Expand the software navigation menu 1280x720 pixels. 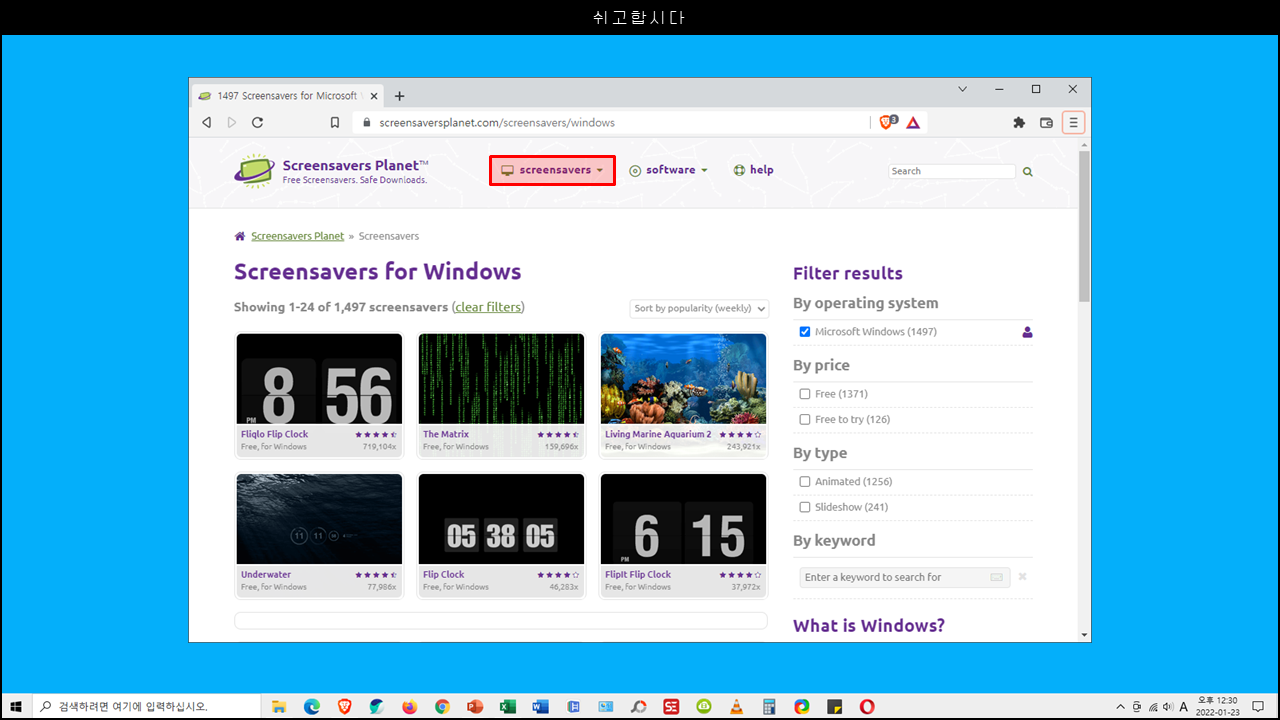(x=668, y=170)
